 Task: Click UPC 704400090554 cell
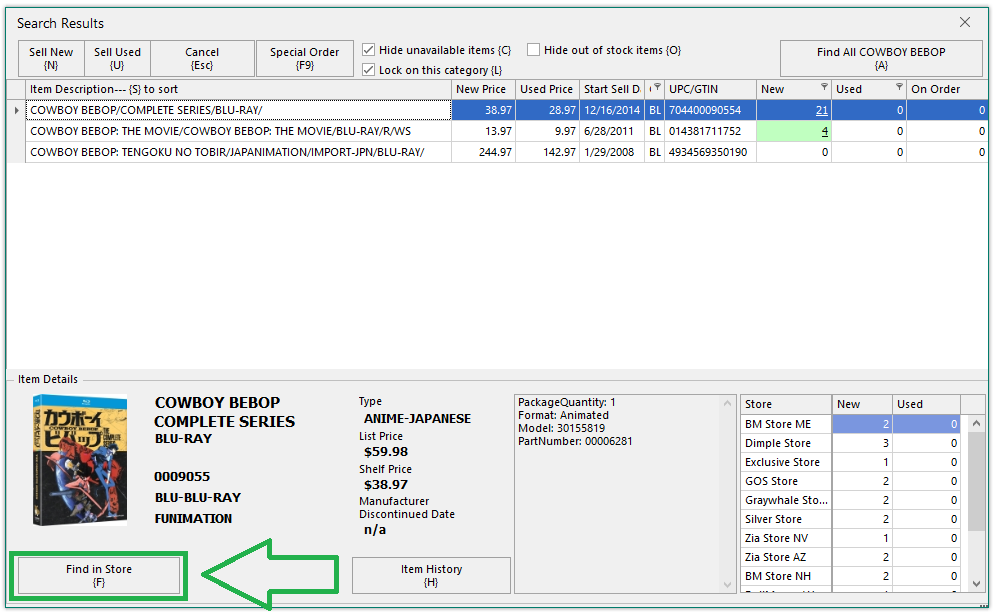710,110
